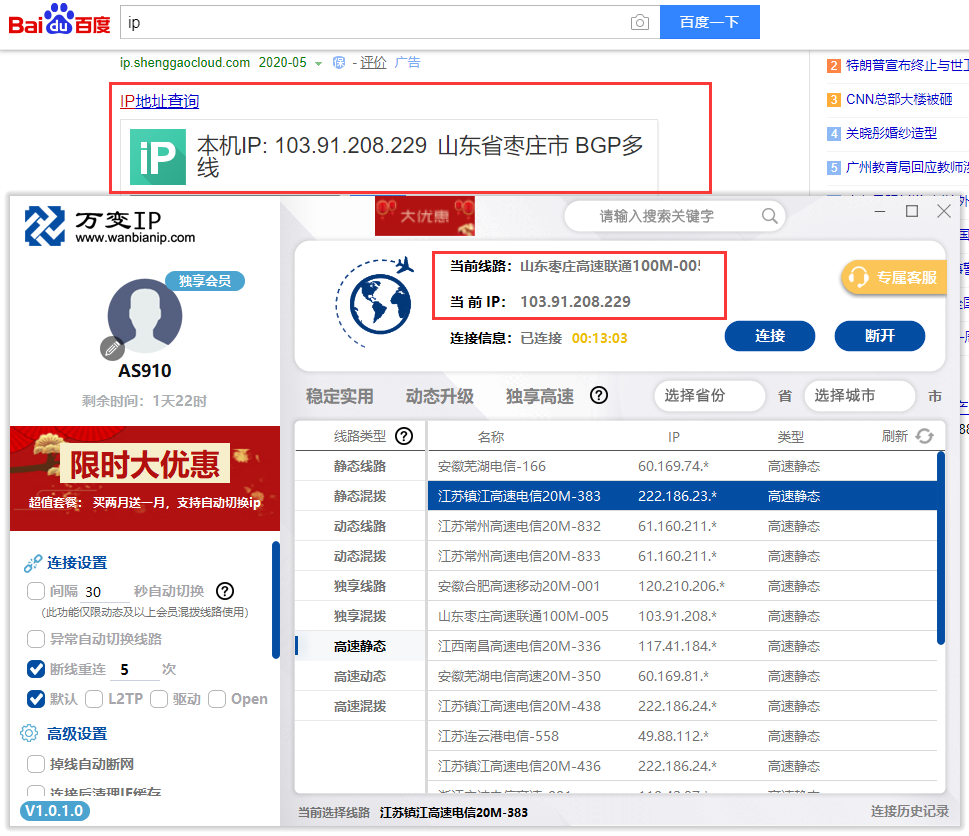The image size is (969, 836).
Task: Select 独享线路 line type
Action: (360, 586)
